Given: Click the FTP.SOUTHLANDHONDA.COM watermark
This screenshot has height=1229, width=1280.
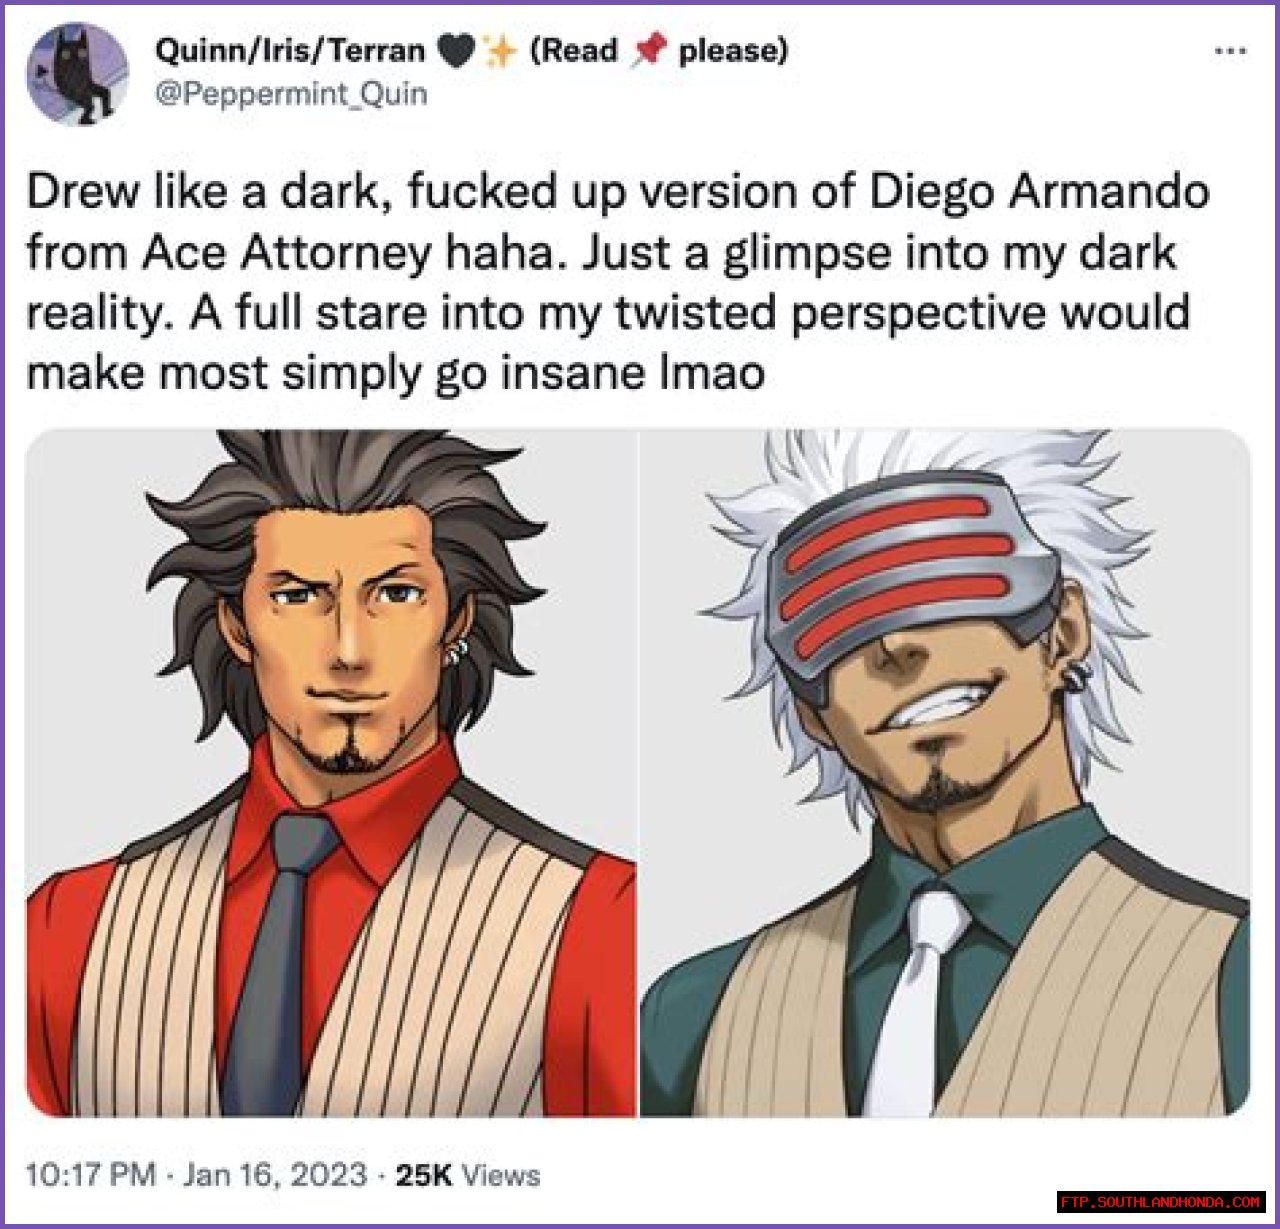Looking at the screenshot, I should pyautogui.click(x=1161, y=1201).
